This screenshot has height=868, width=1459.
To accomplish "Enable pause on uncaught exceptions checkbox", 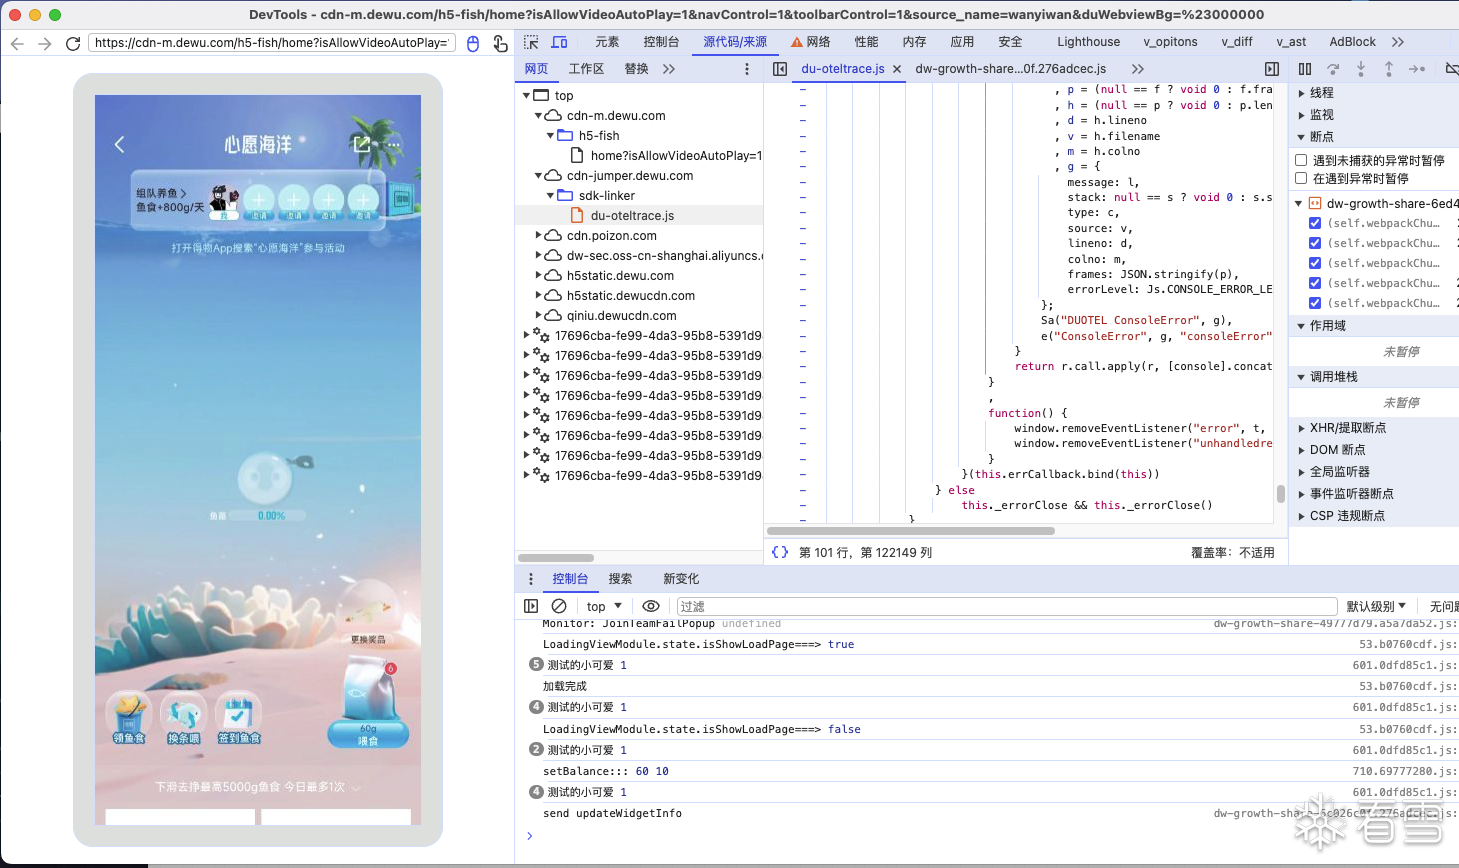I will (1301, 160).
